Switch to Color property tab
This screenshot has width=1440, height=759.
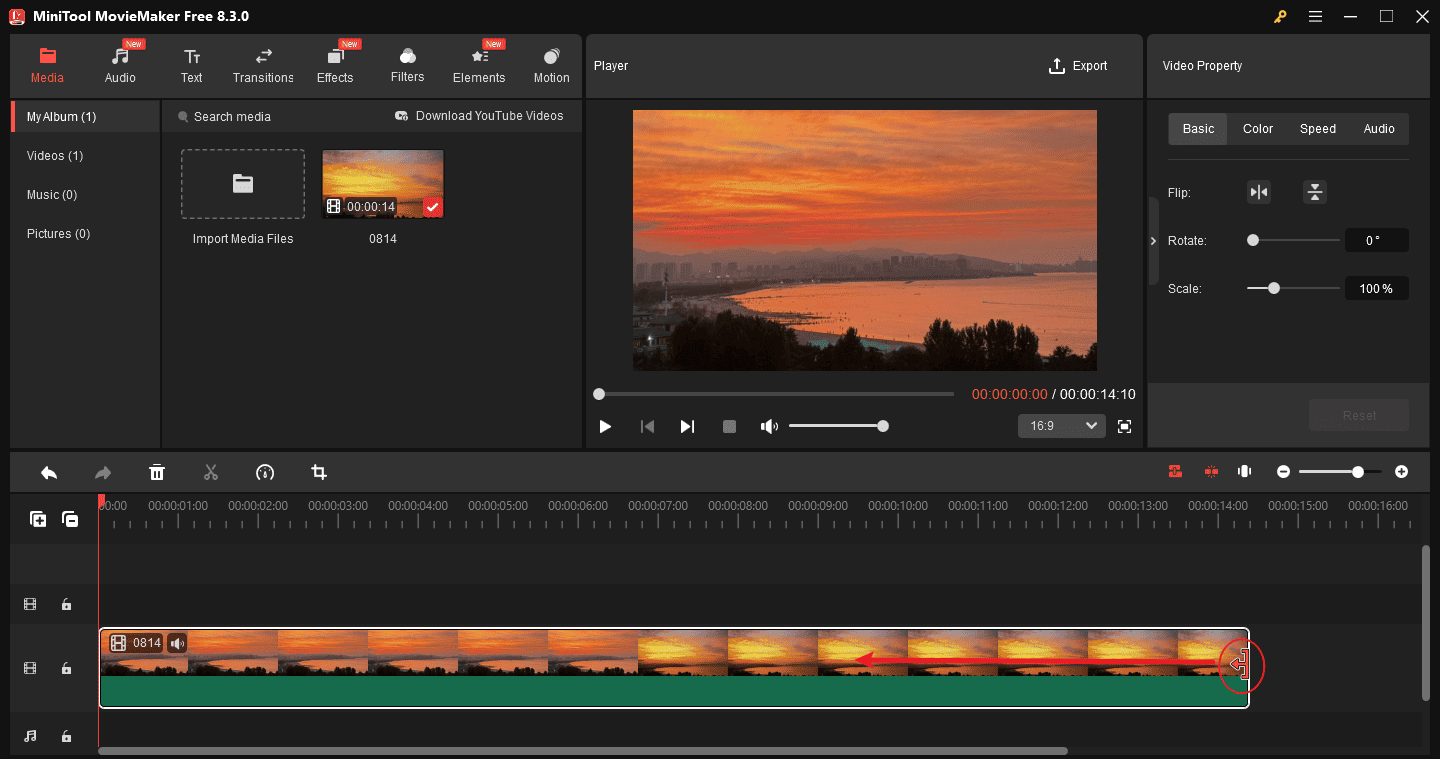pyautogui.click(x=1258, y=129)
